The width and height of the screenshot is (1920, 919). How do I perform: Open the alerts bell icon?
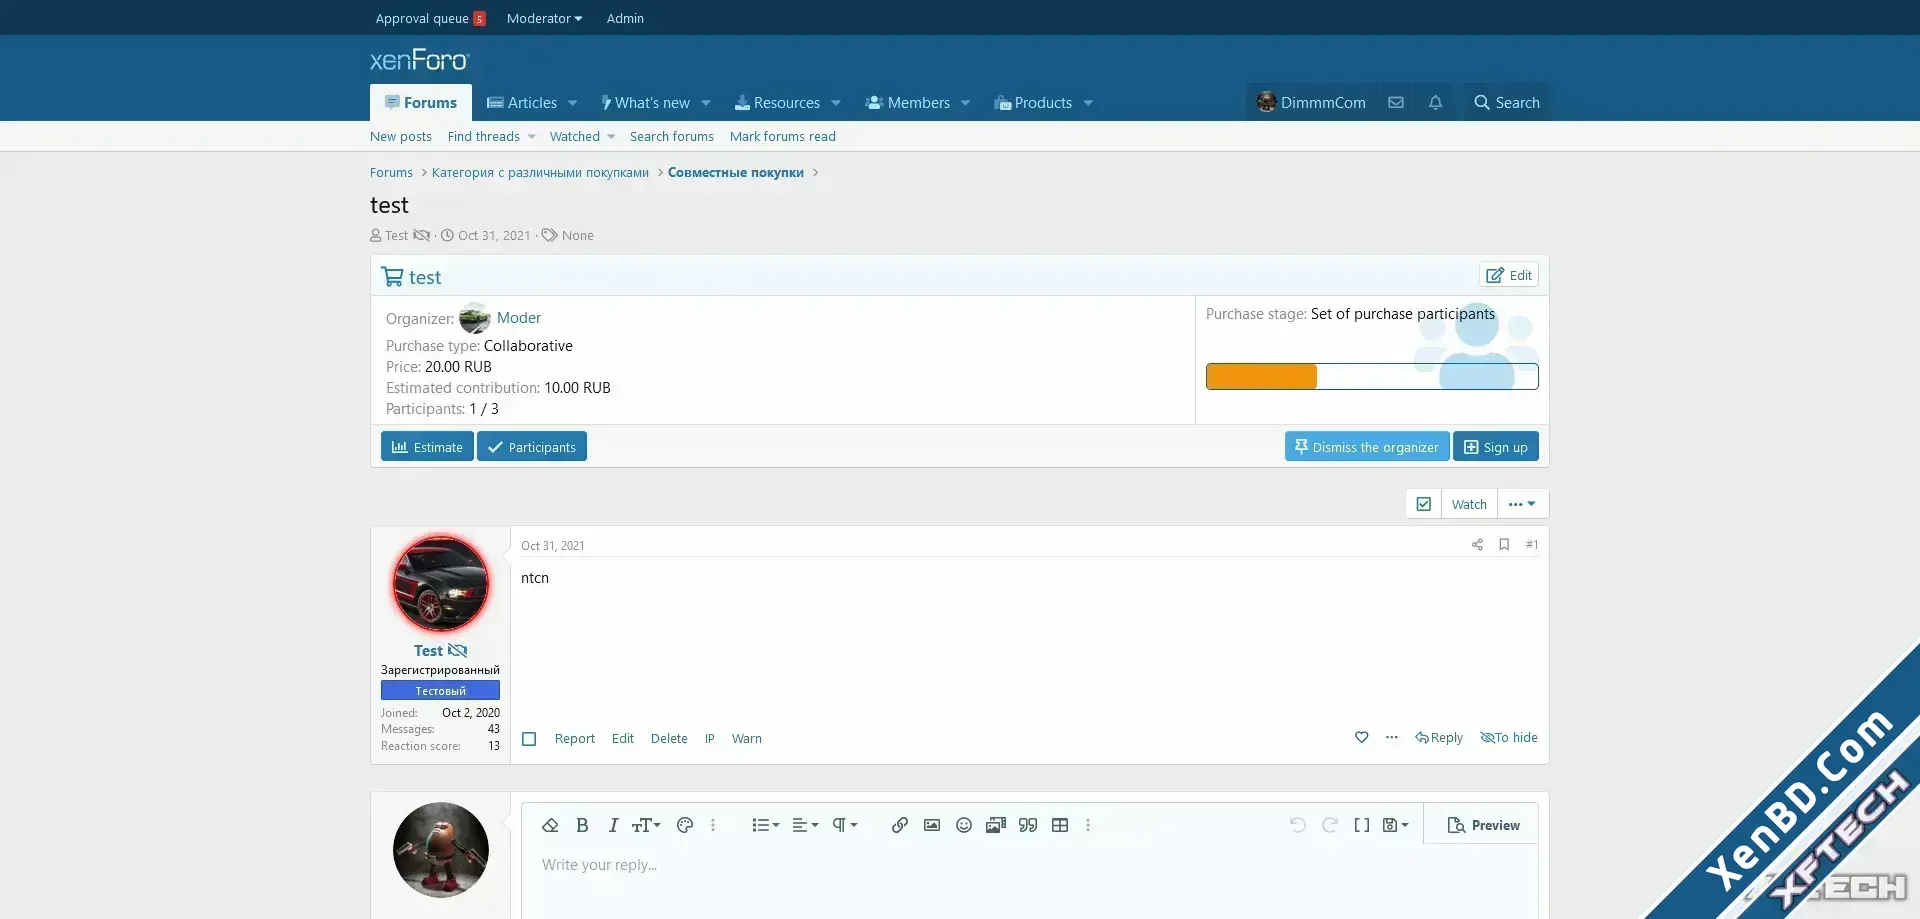1435,102
